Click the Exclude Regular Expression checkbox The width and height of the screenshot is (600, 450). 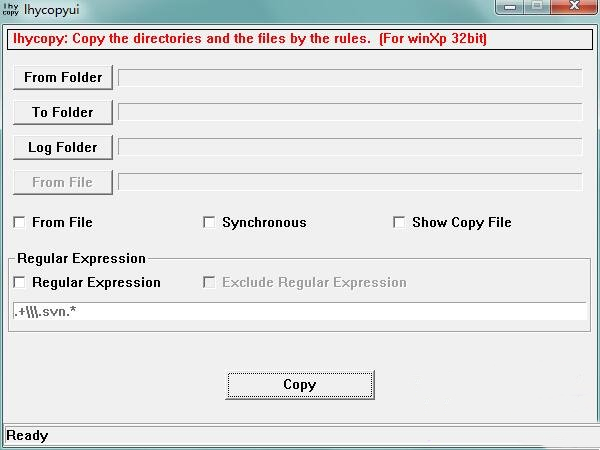pyautogui.click(x=209, y=282)
